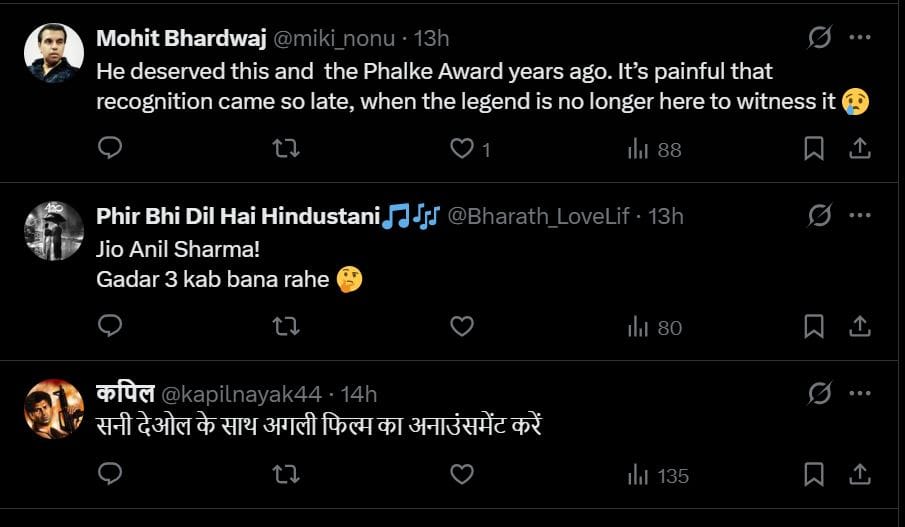Open Phir Bhi Dil Hai Hindustani profile name
This screenshot has height=527, width=905.
click(238, 216)
